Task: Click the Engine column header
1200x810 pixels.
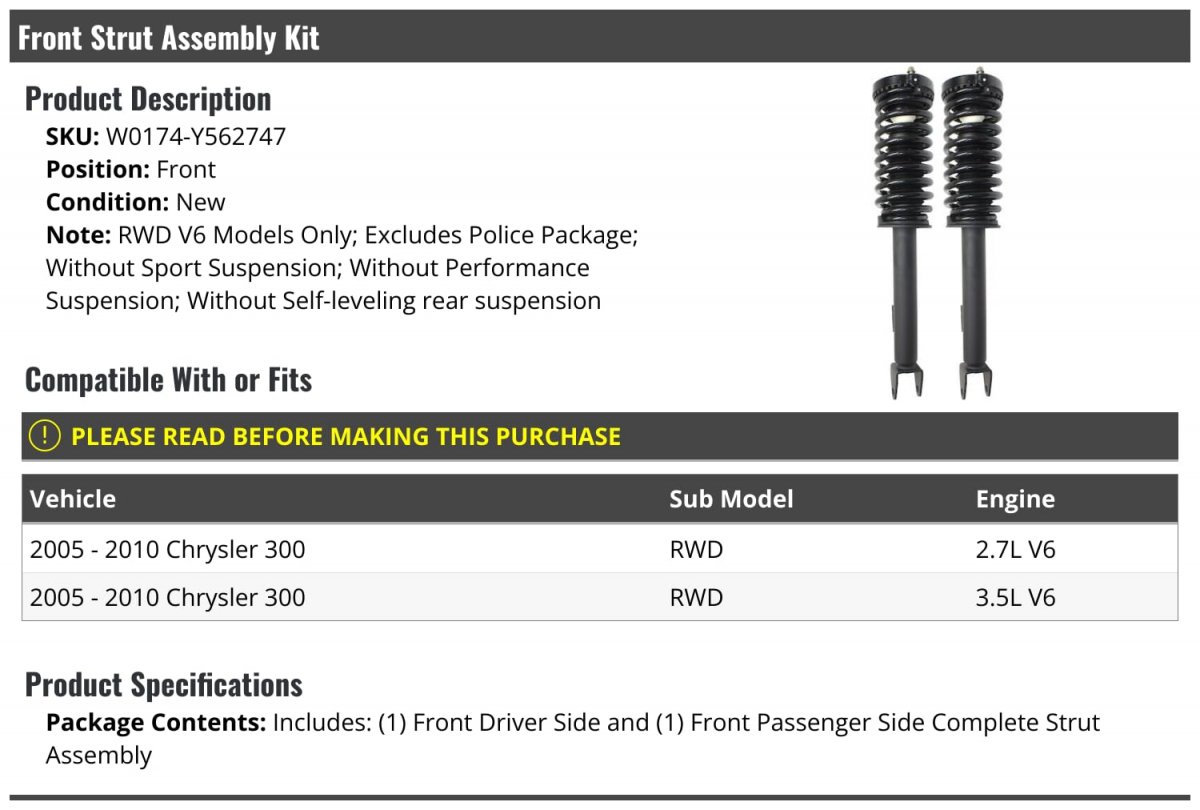Action: coord(1015,499)
